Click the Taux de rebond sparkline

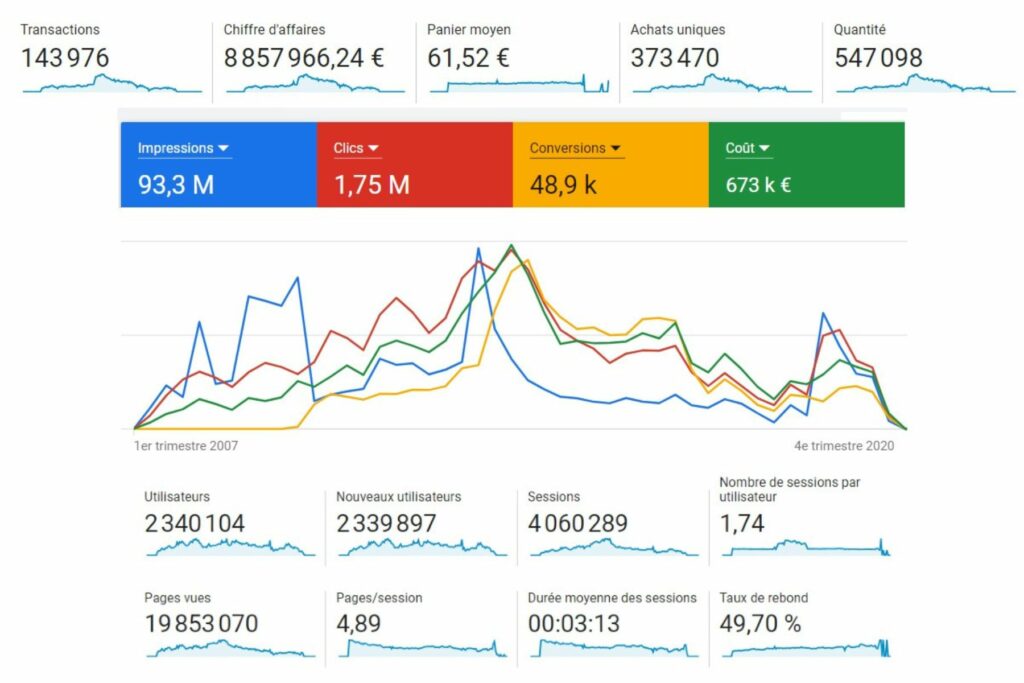tap(806, 648)
